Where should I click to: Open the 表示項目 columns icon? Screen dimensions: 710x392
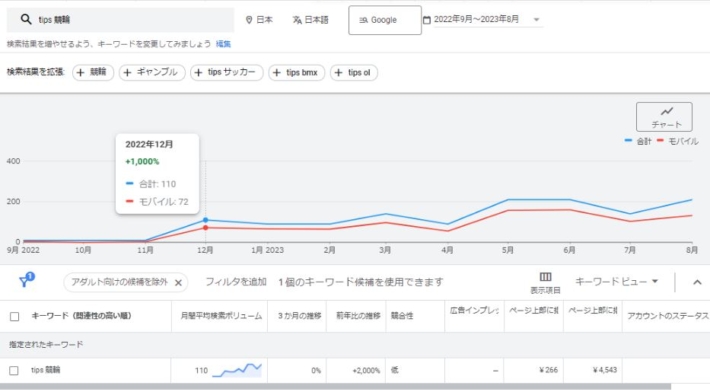tap(545, 282)
